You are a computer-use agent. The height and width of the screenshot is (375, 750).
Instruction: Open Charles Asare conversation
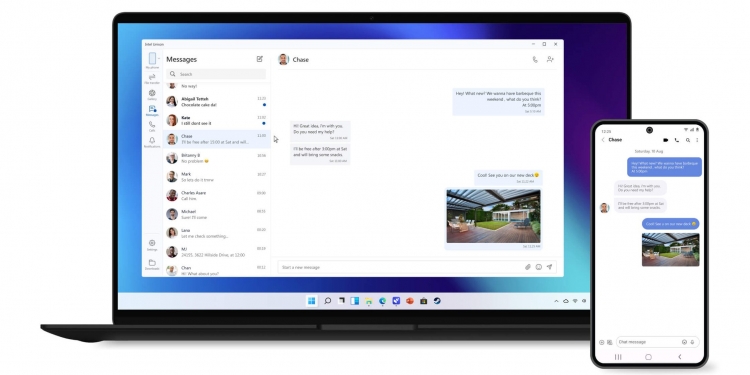click(x=217, y=195)
